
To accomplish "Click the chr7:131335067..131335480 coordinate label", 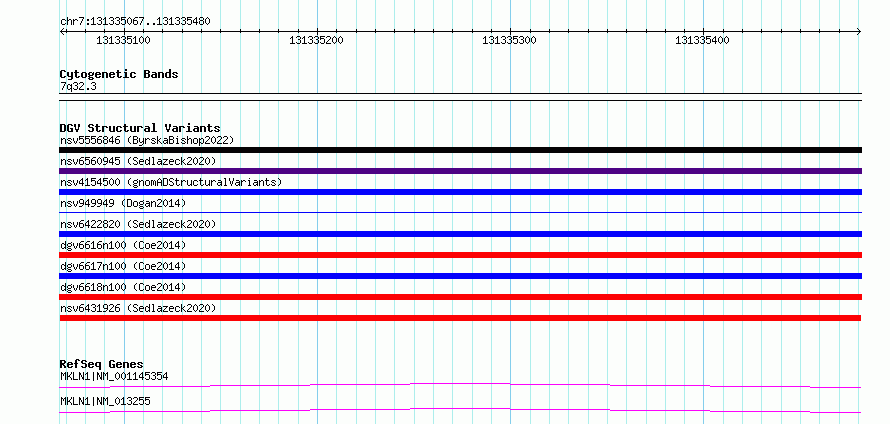I will click(x=136, y=22).
